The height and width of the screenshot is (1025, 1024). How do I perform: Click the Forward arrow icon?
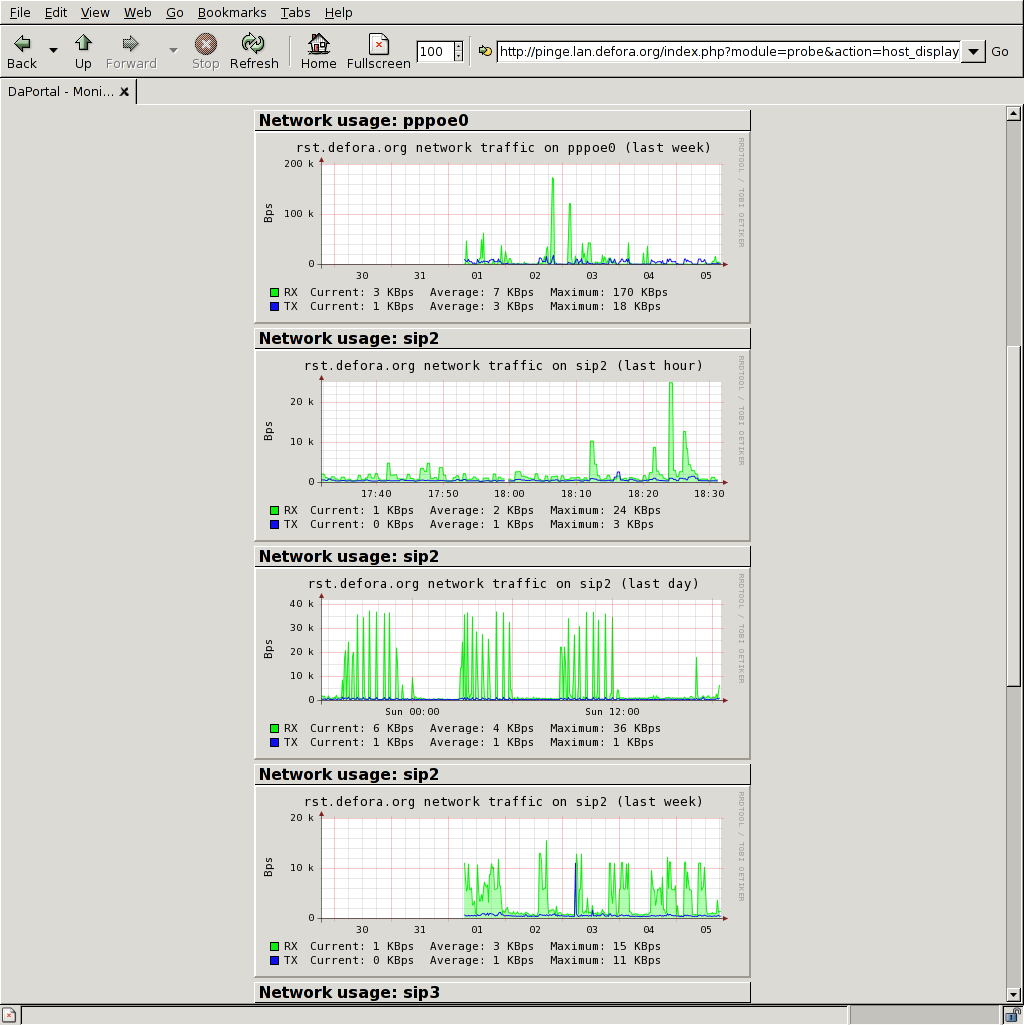click(x=130, y=44)
